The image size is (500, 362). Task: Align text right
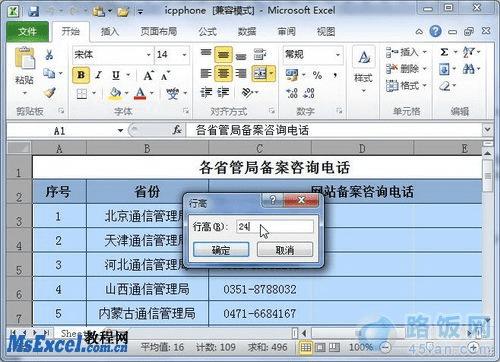pos(241,73)
